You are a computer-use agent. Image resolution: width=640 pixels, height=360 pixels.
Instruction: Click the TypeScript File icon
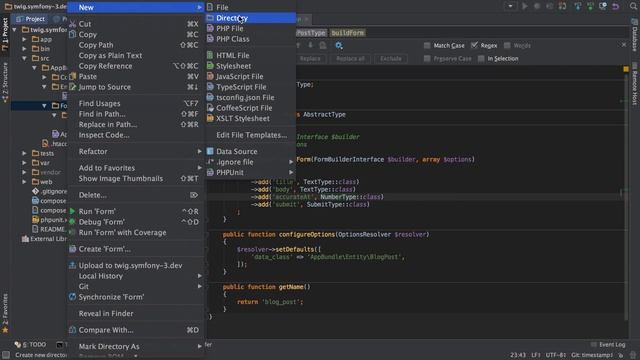tap(210, 87)
